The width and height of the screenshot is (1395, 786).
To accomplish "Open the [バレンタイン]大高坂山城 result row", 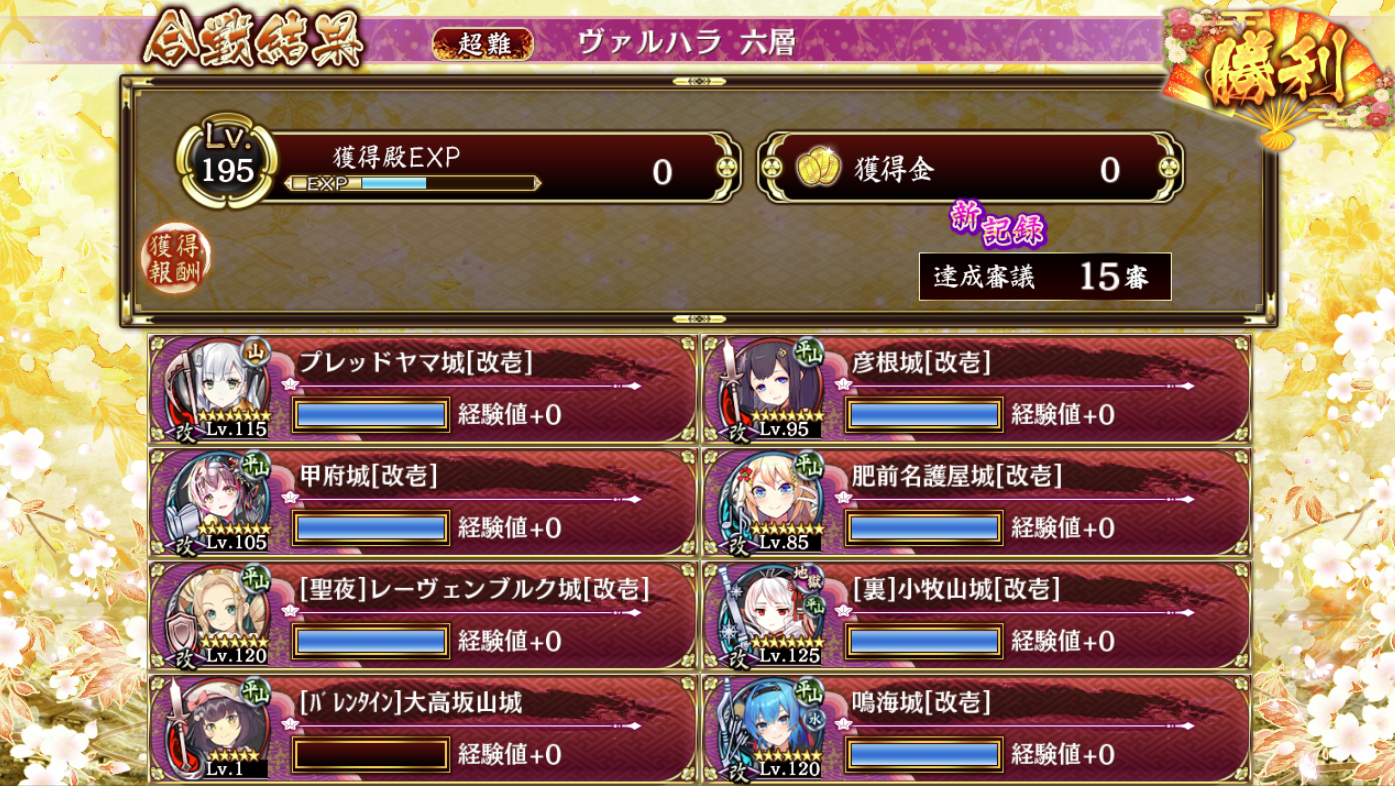I will pyautogui.click(x=423, y=729).
